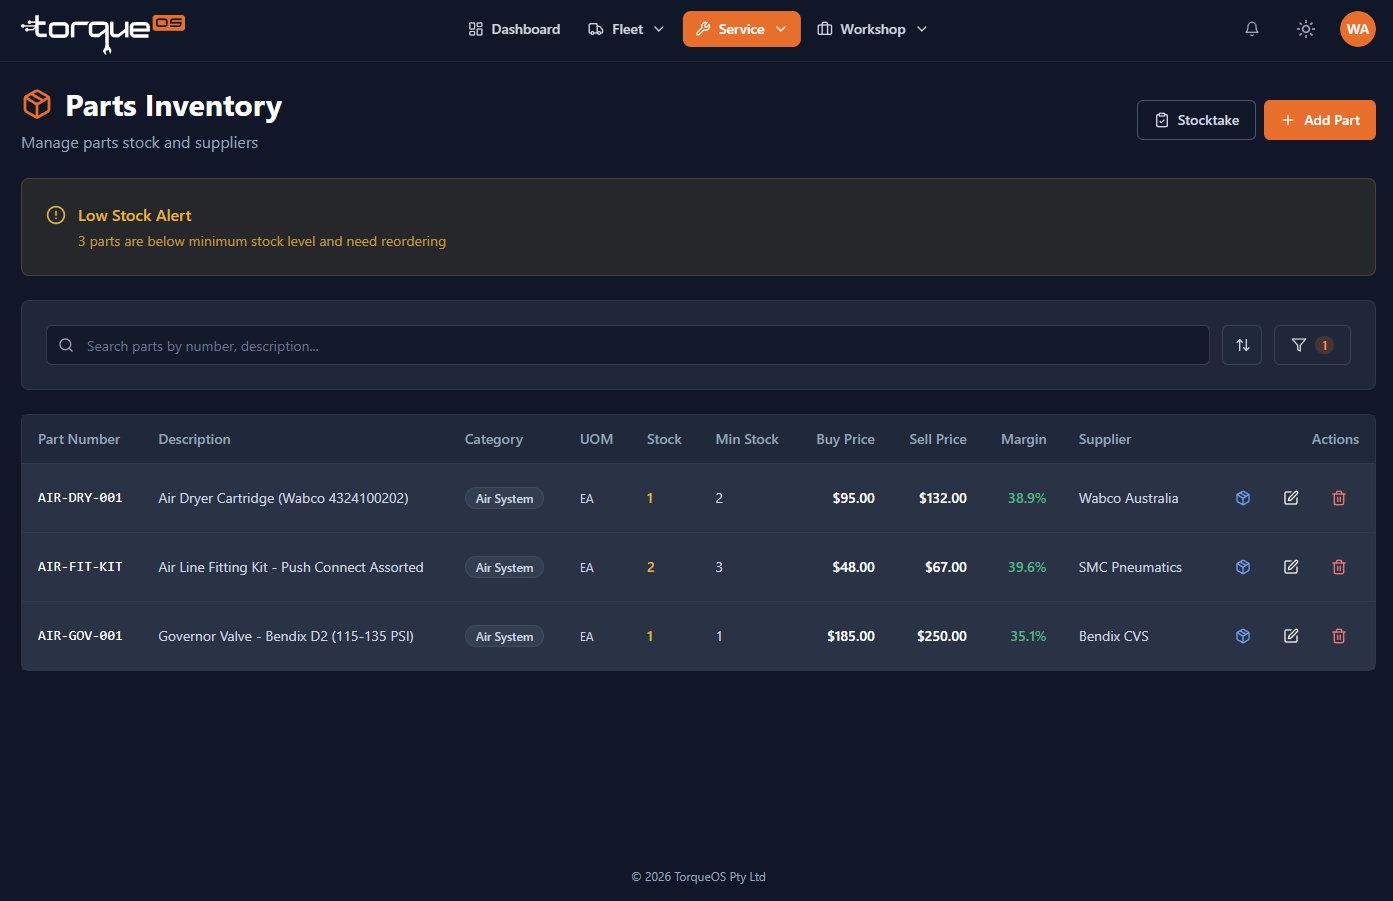
Task: Click the search magnifier icon
Action: coord(66,345)
